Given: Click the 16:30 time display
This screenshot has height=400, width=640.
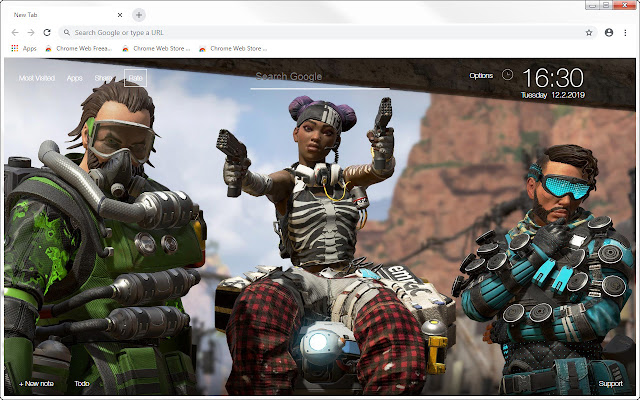Looking at the screenshot, I should click(553, 78).
